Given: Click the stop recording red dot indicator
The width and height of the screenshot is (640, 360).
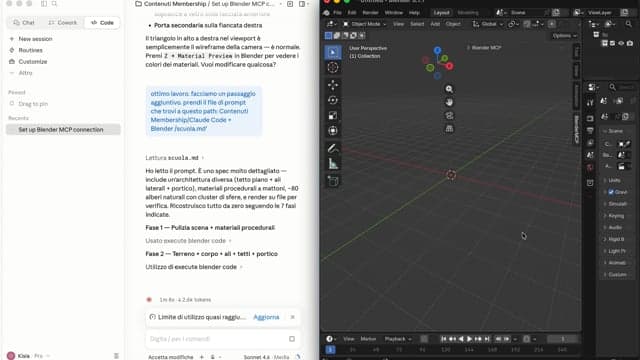Looking at the screenshot, I should [149, 300].
